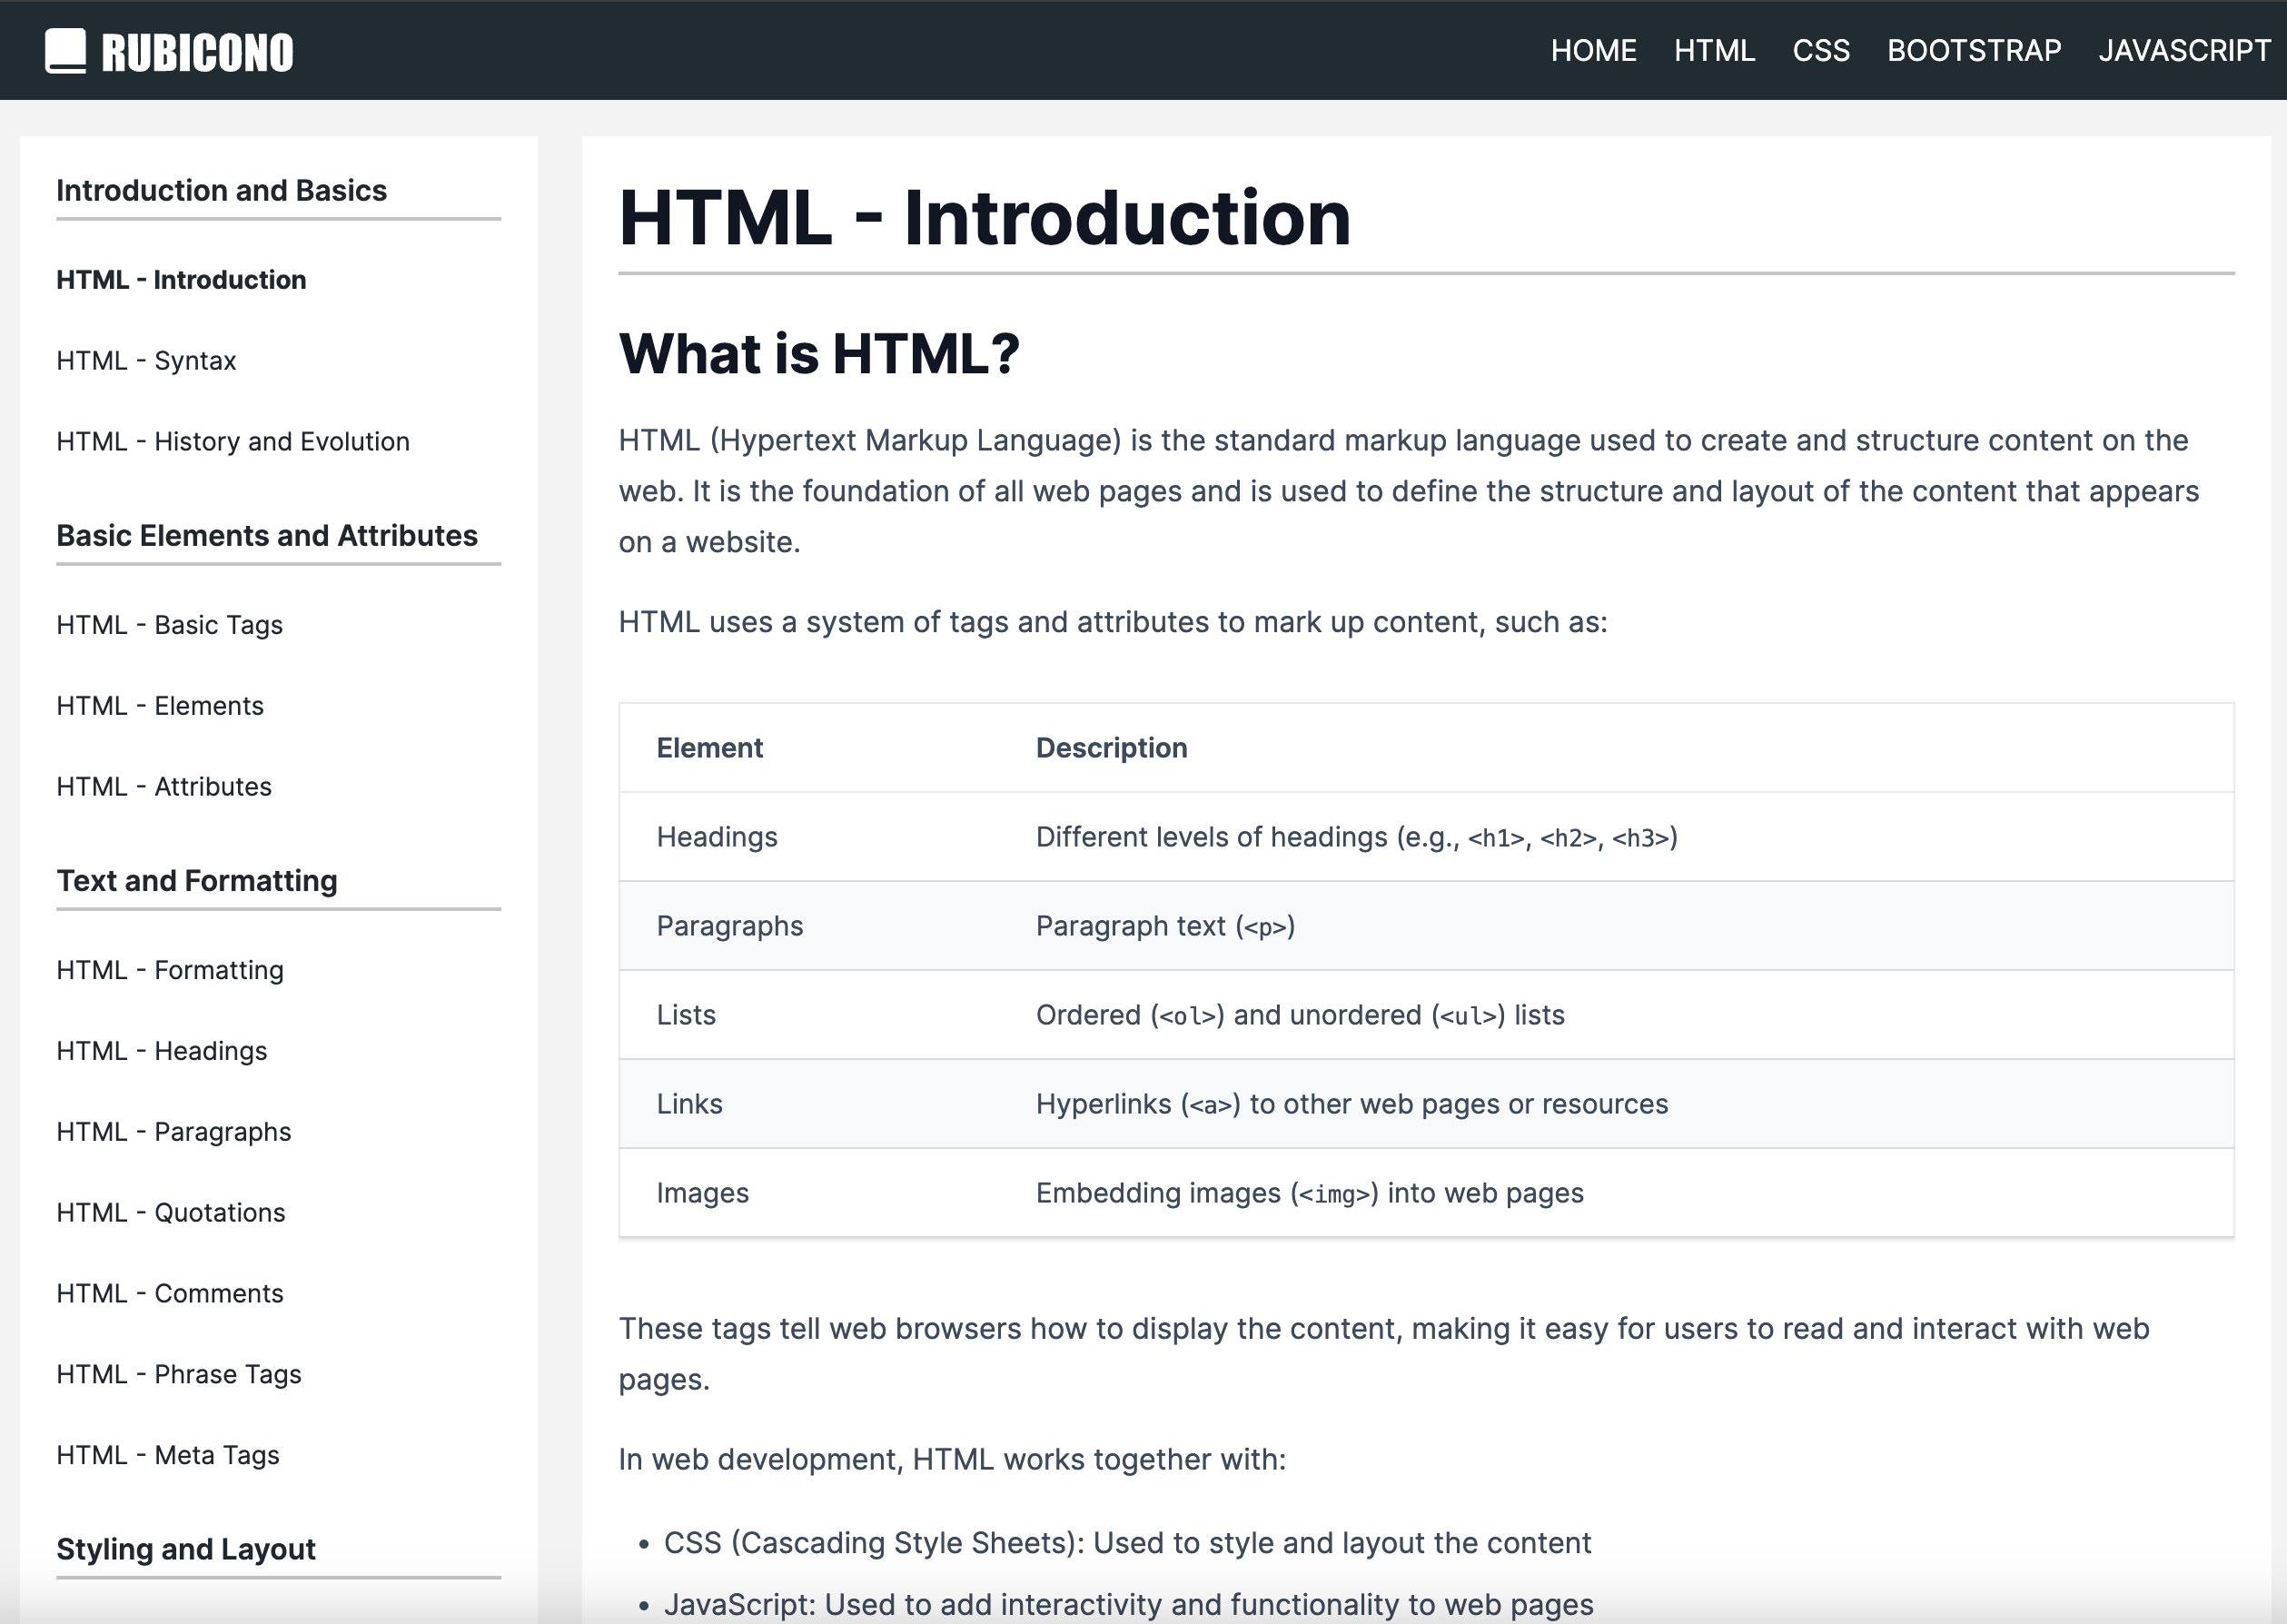The height and width of the screenshot is (1624, 2287).
Task: Open the HTML - Basic Tags link
Action: pyautogui.click(x=169, y=625)
